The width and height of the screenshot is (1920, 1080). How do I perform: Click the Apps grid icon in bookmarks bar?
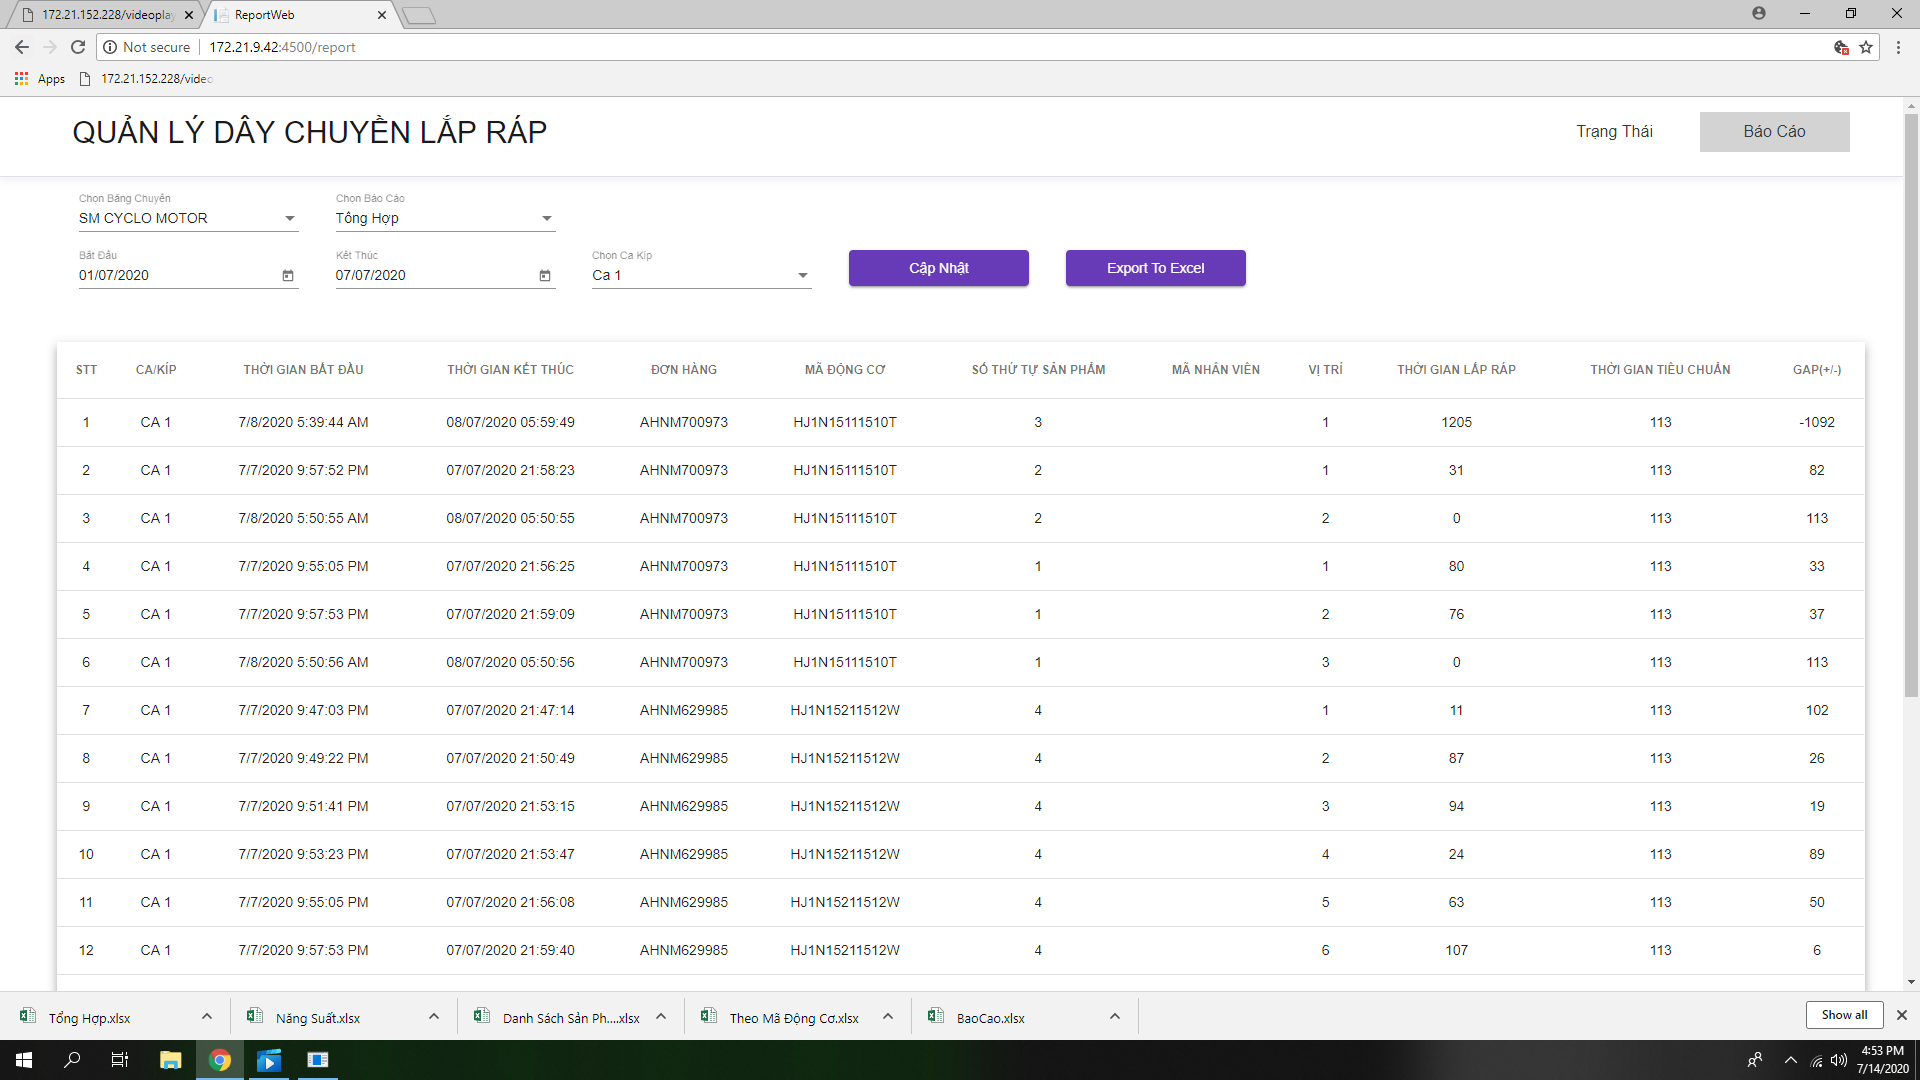pyautogui.click(x=21, y=78)
